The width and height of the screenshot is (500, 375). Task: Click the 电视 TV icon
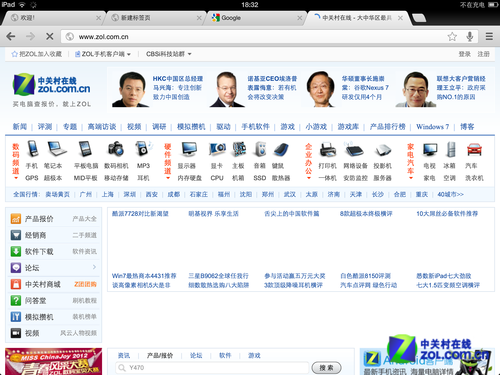[430, 149]
